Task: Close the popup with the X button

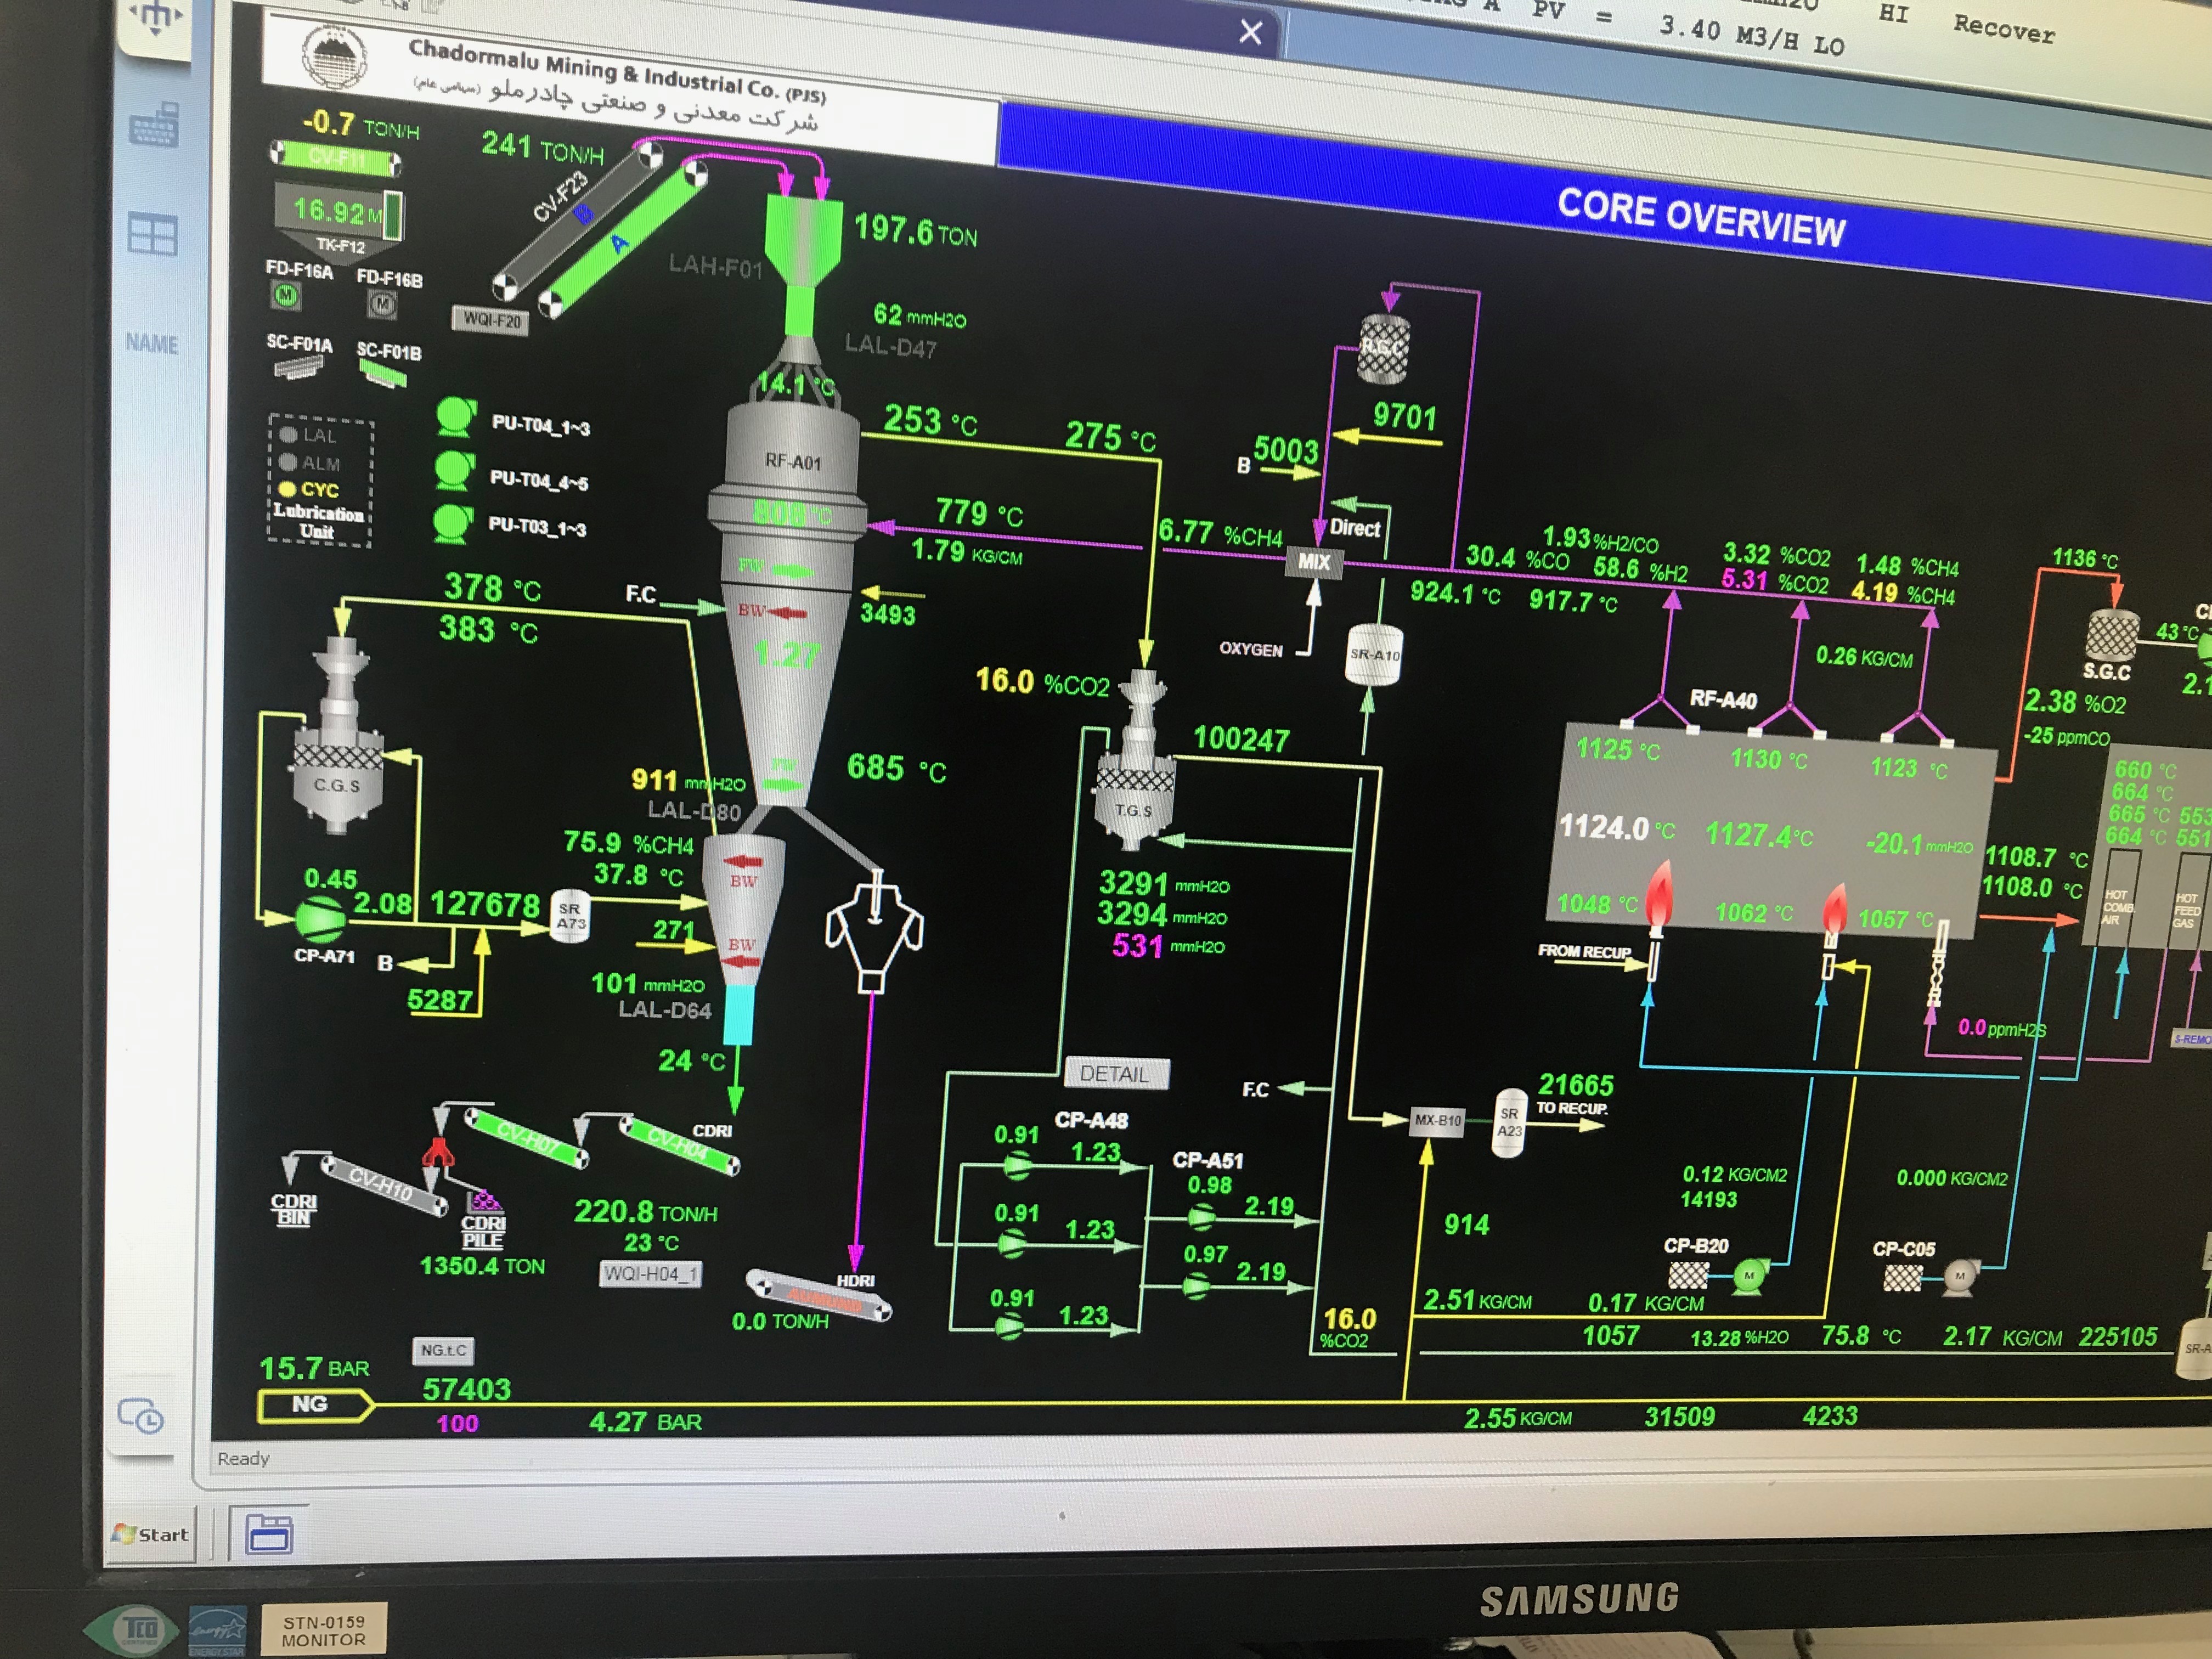Action: pyautogui.click(x=1250, y=33)
